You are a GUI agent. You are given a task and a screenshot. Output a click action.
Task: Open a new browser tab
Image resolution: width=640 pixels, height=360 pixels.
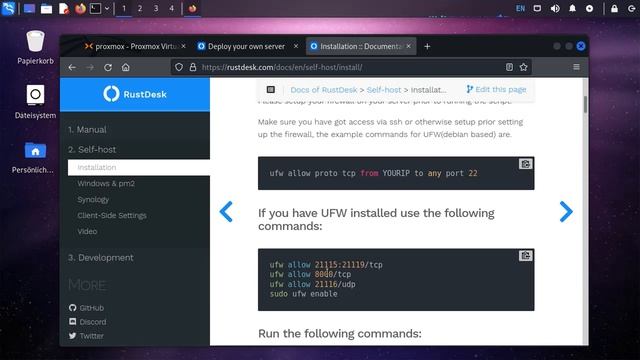click(427, 47)
